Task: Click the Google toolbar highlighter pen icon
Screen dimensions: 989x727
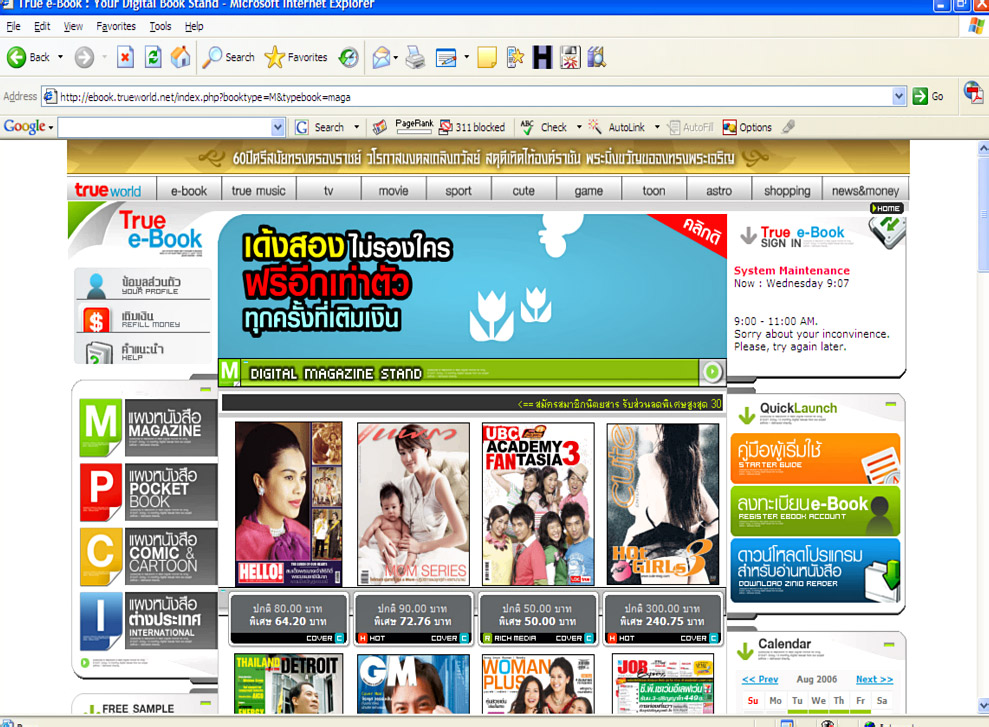Action: click(788, 127)
